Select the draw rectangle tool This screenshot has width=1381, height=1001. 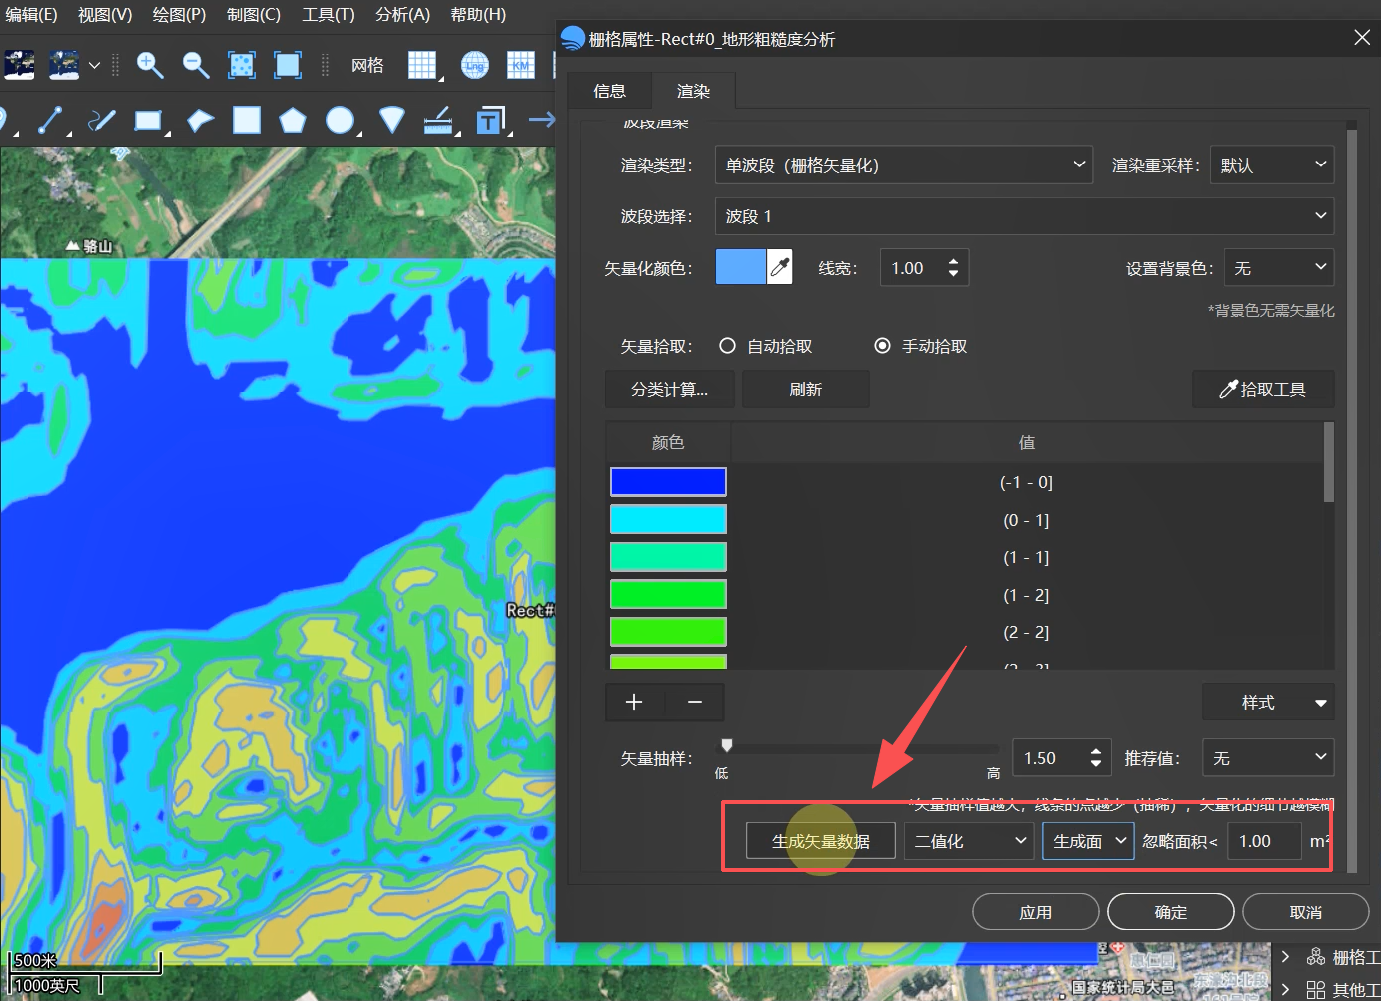coord(149,121)
